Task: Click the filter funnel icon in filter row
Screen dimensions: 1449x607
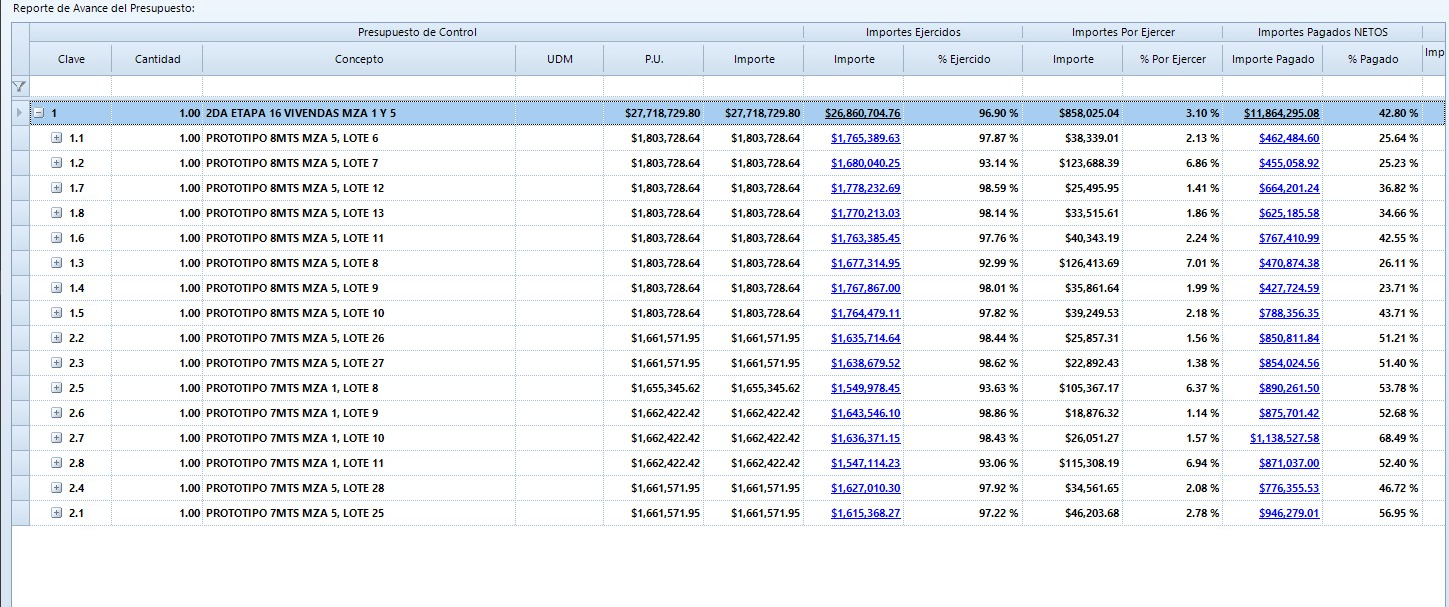Action: point(19,87)
